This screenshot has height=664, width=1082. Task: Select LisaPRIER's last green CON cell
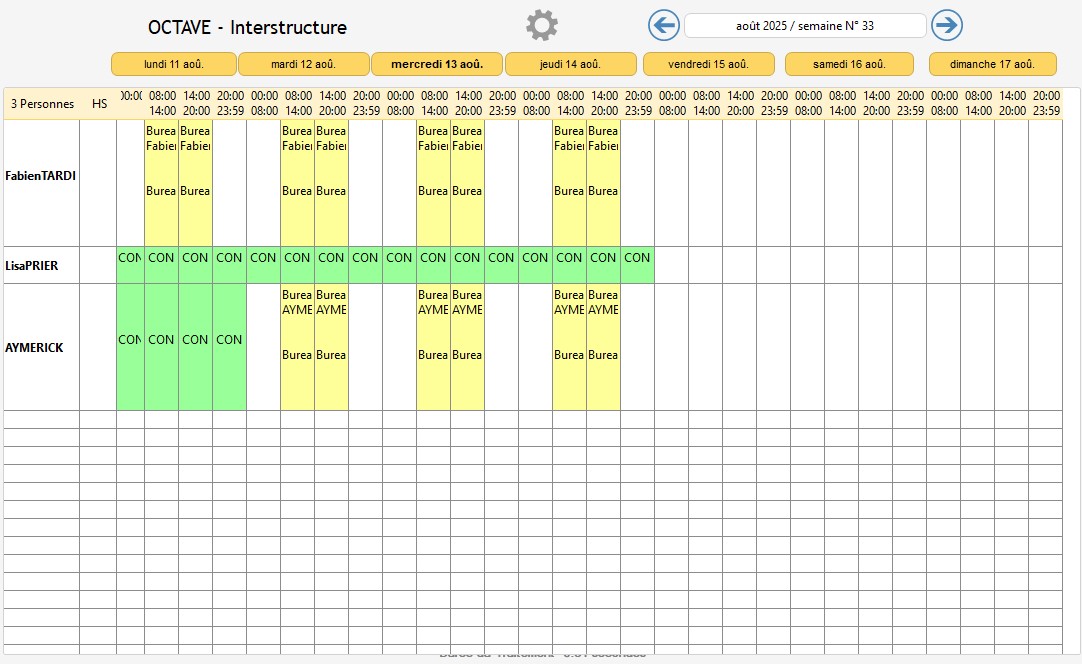(x=637, y=265)
